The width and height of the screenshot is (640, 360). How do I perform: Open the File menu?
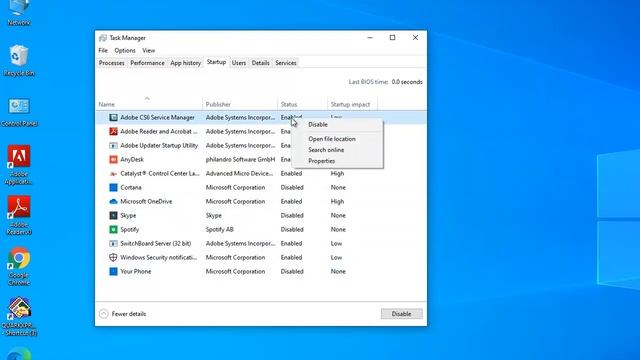103,51
